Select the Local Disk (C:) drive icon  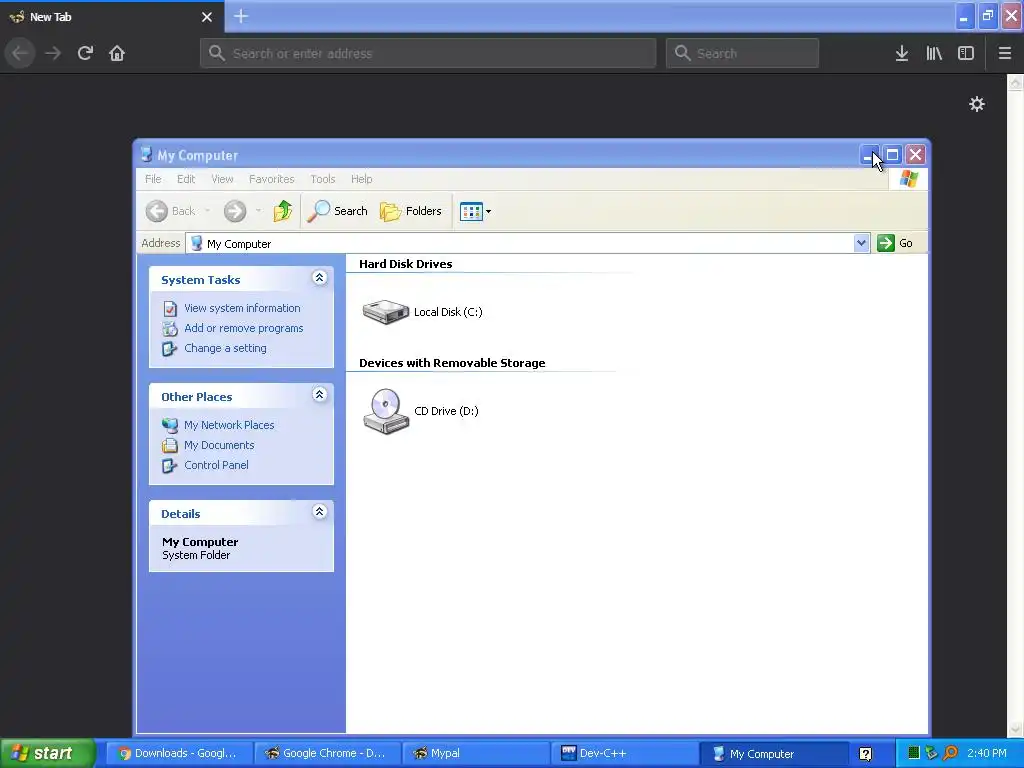coord(386,312)
